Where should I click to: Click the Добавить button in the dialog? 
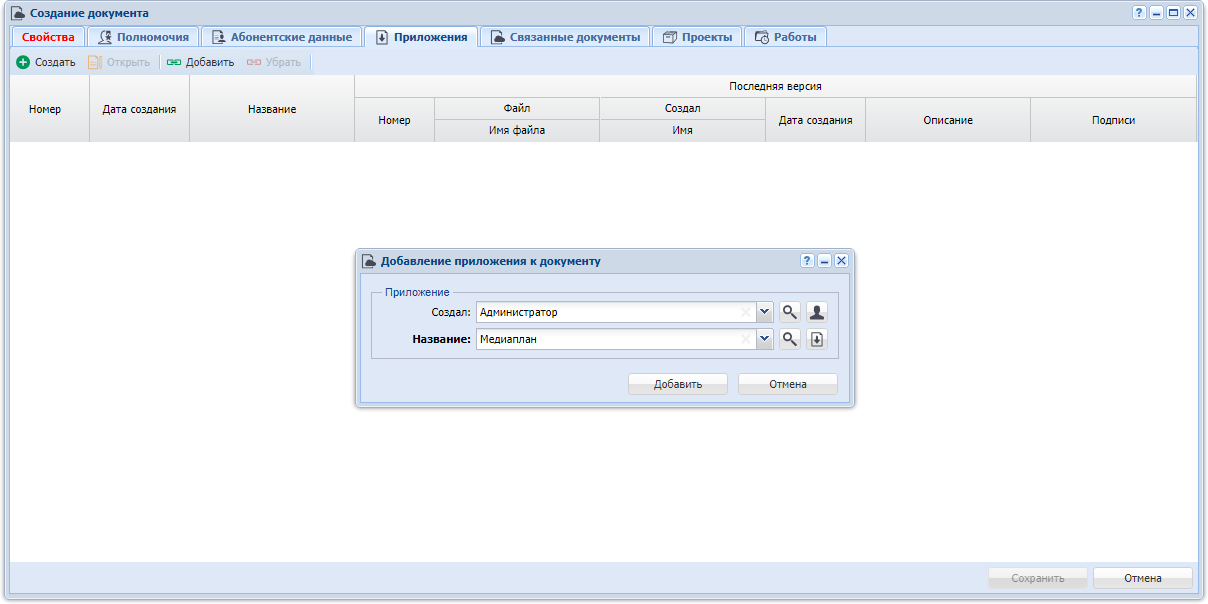678,384
